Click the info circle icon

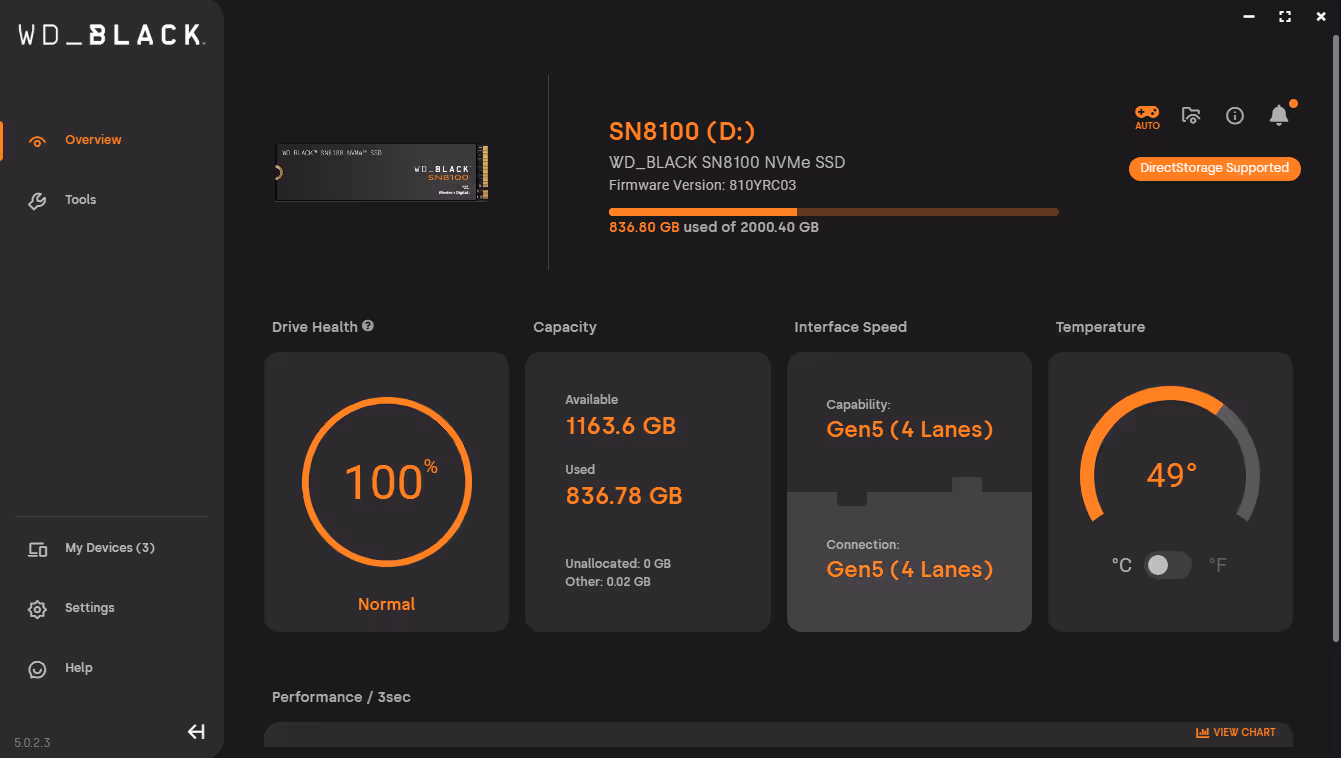click(1234, 115)
